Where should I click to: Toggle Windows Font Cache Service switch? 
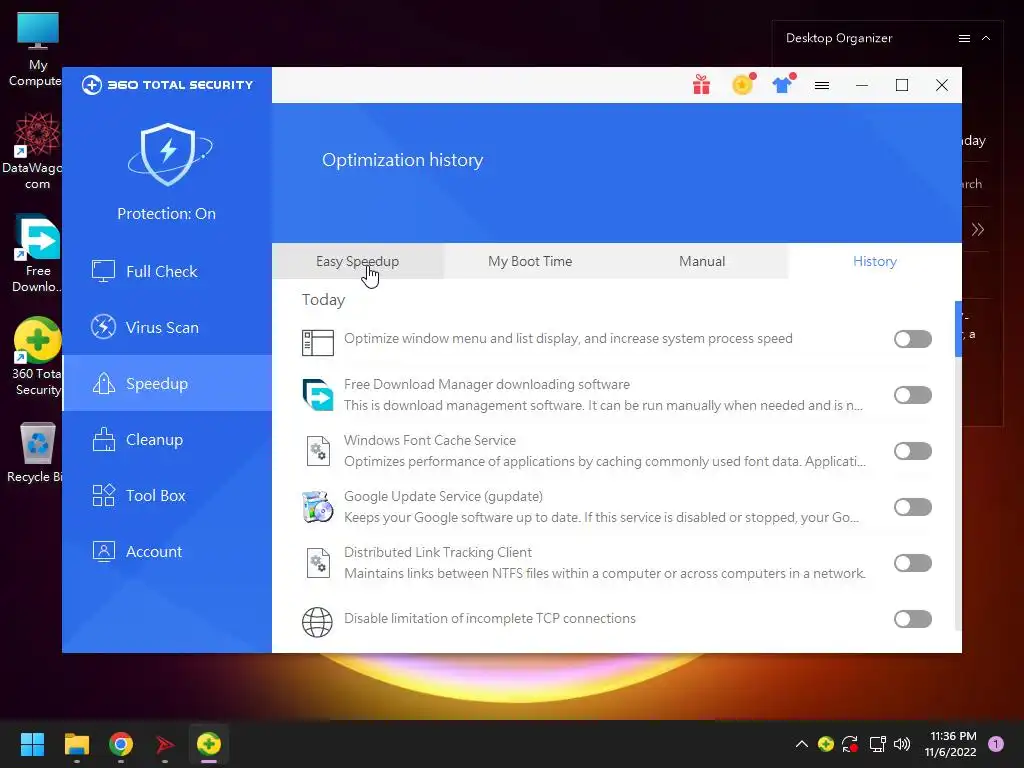[x=912, y=451]
